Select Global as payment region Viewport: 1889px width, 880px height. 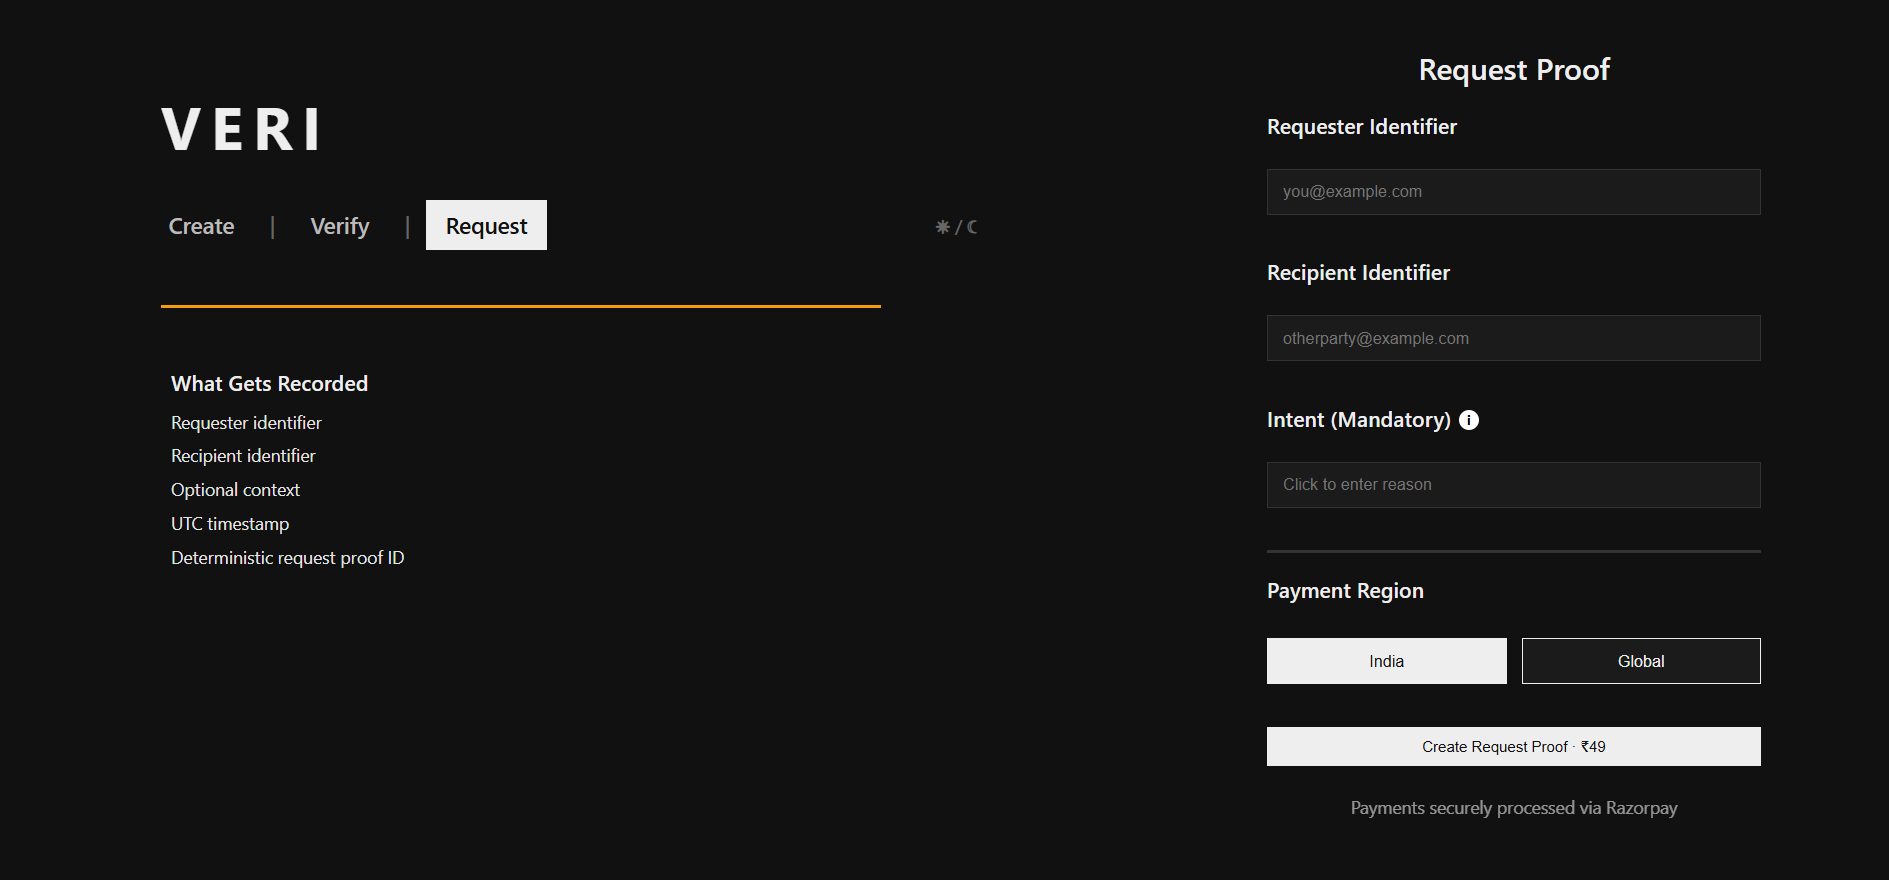(1641, 661)
